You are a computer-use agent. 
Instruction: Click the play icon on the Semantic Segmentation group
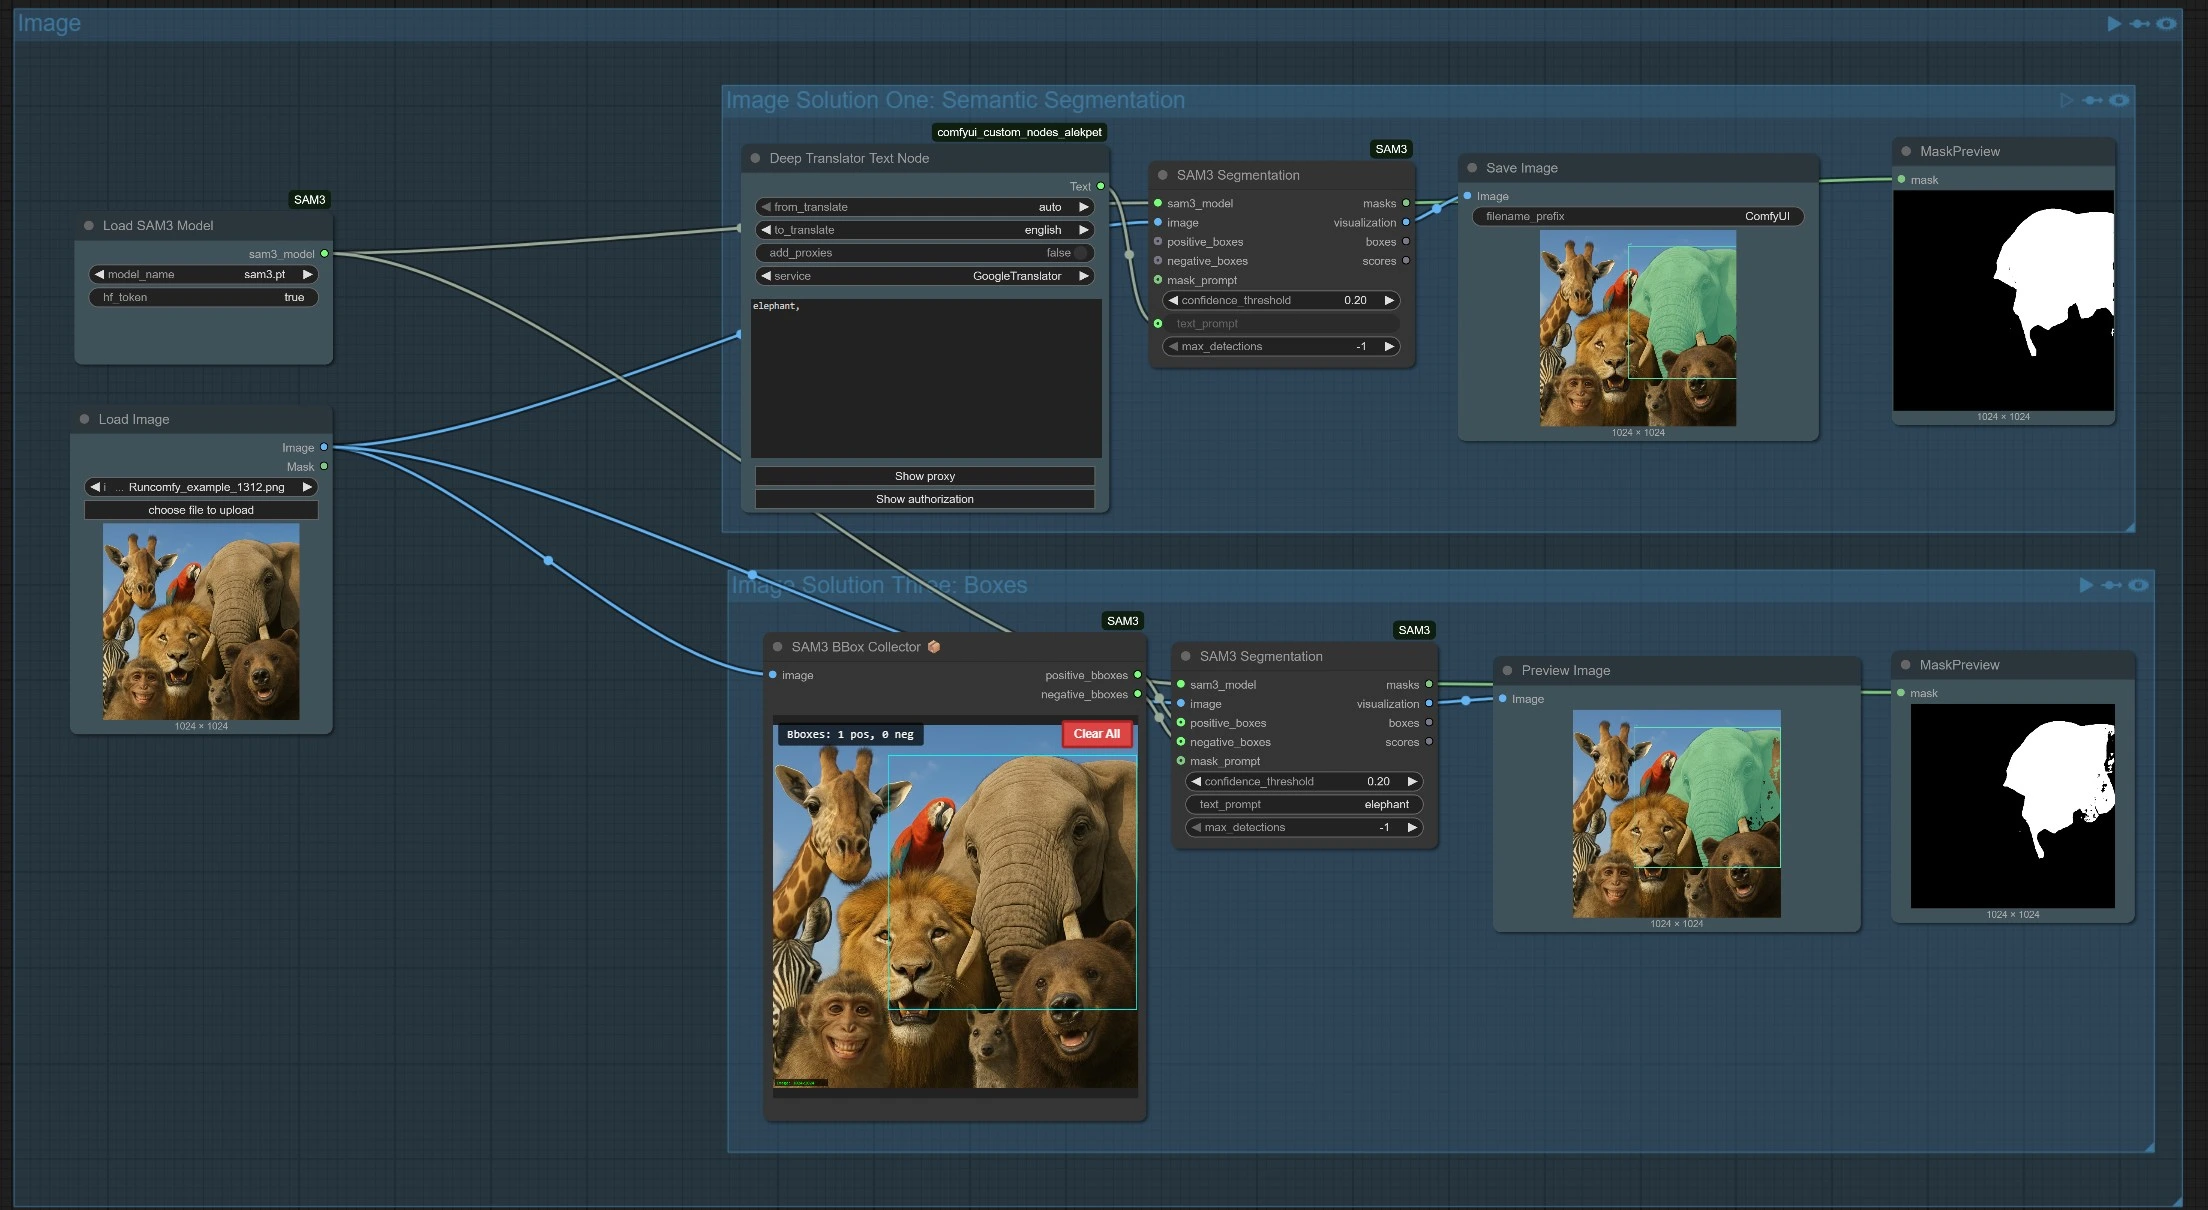click(x=2067, y=100)
